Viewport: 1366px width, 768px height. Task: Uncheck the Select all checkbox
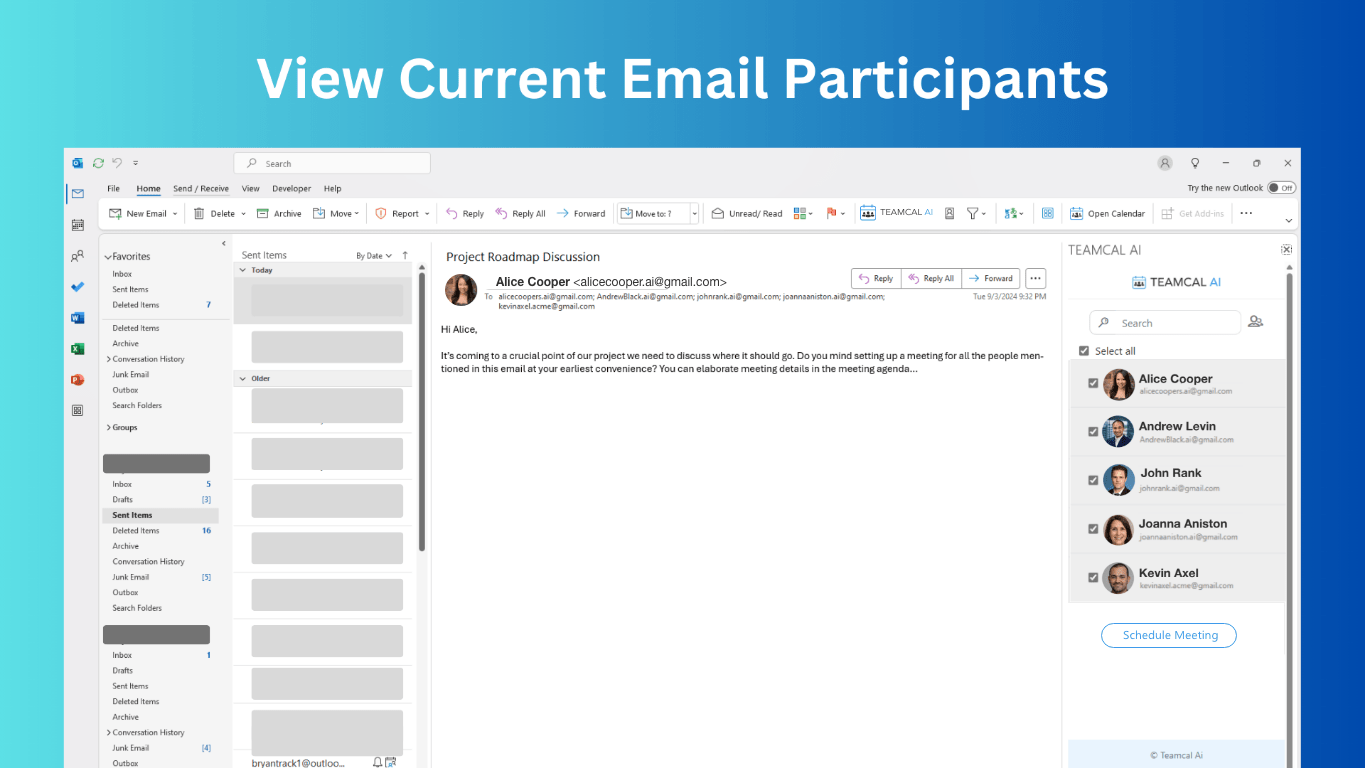pos(1084,351)
